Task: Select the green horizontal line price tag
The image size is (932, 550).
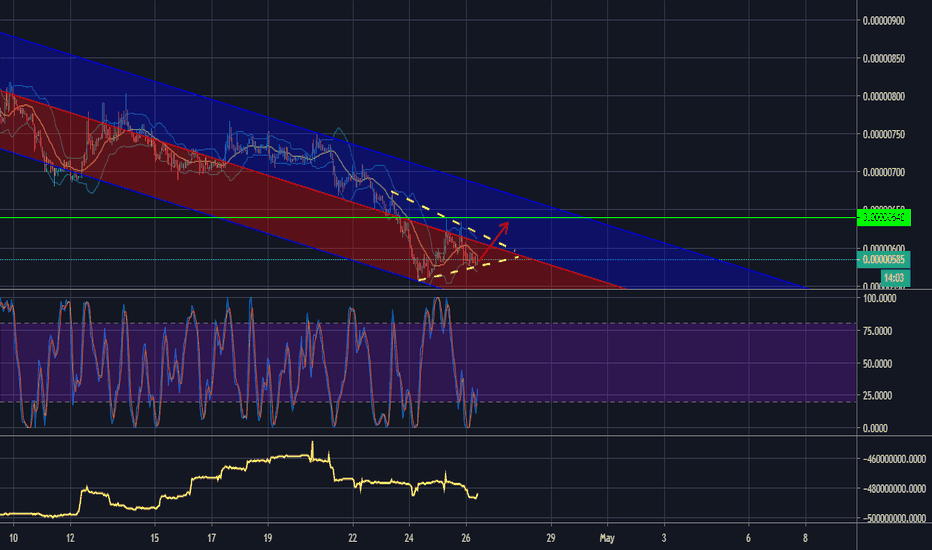Action: click(883, 218)
